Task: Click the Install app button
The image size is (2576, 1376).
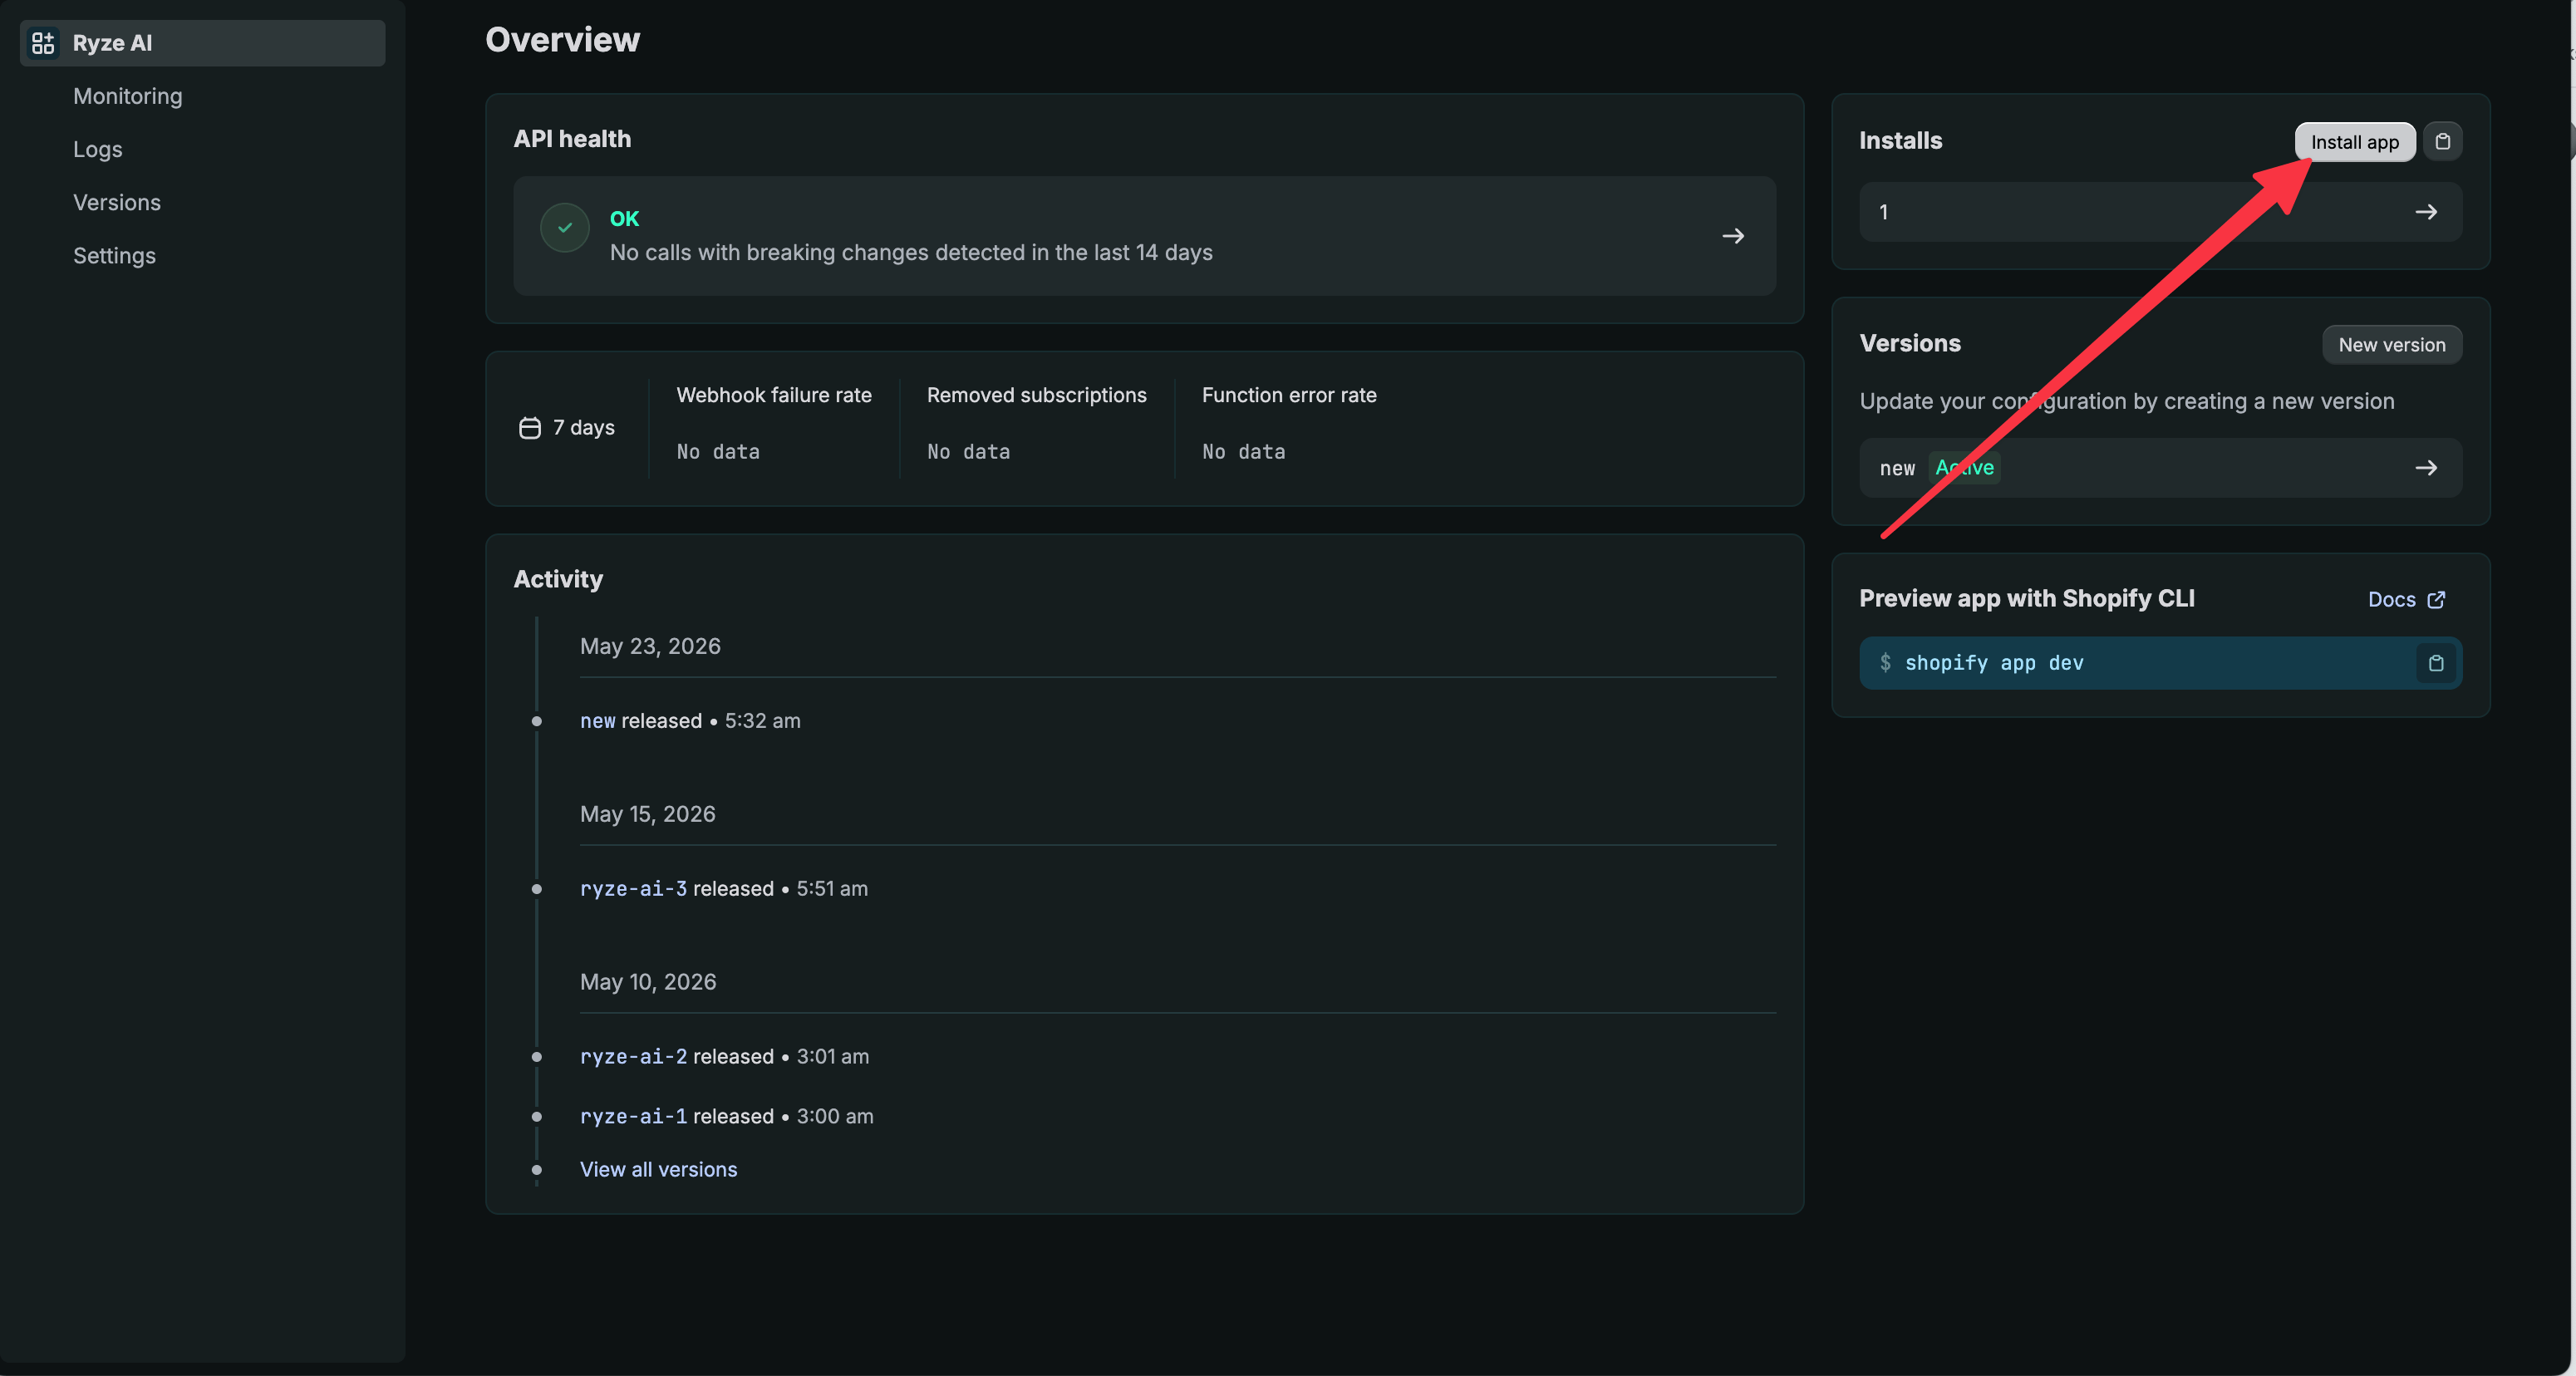Action: (2354, 142)
